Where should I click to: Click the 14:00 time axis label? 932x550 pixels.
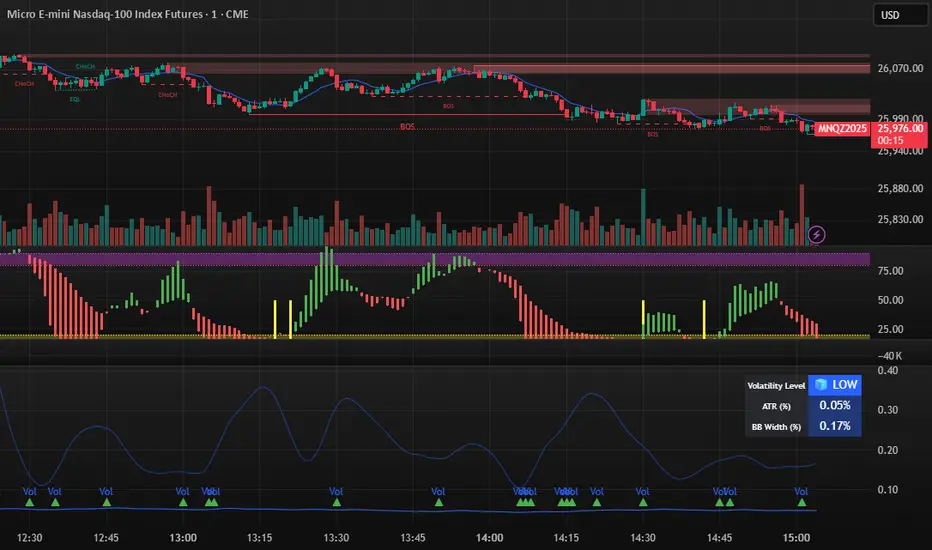(x=490, y=538)
